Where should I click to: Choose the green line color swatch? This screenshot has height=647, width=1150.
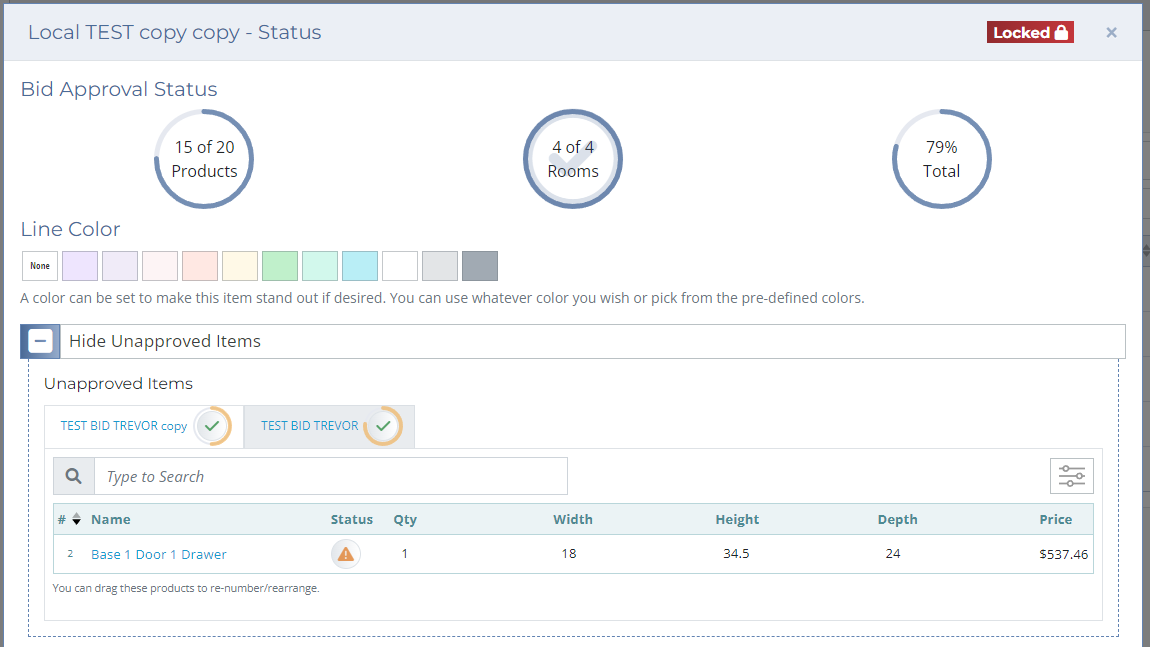click(x=280, y=266)
